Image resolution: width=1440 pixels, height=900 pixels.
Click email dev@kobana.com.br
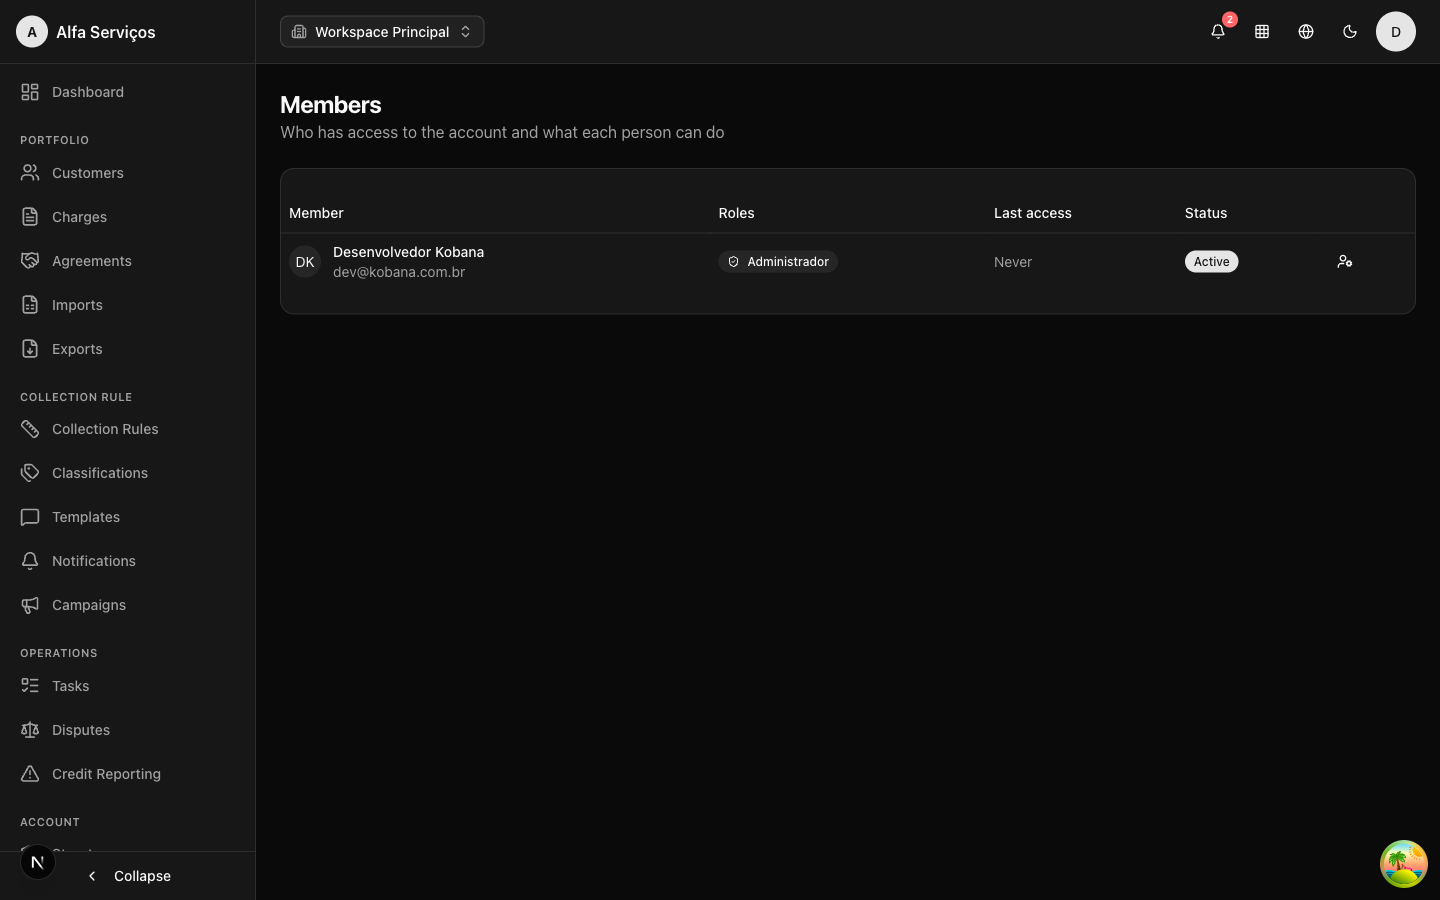[x=399, y=272]
